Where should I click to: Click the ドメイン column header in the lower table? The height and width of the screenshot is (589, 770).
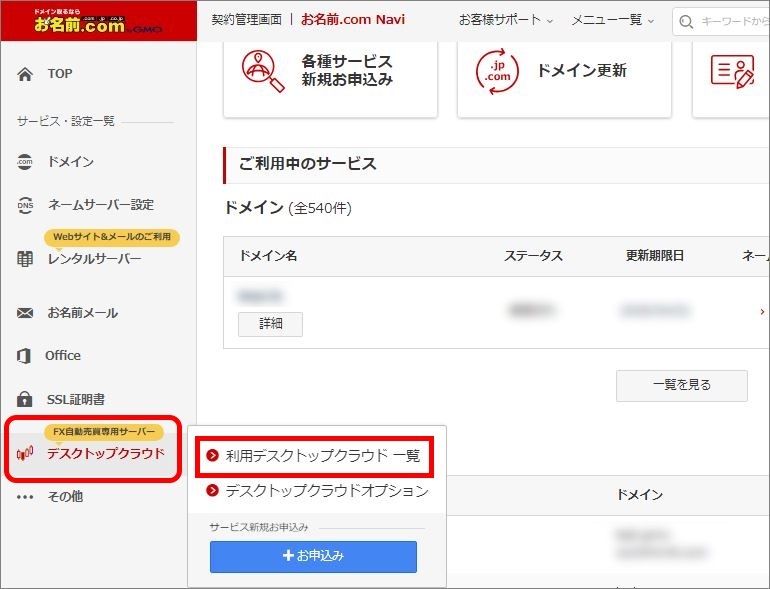[639, 495]
